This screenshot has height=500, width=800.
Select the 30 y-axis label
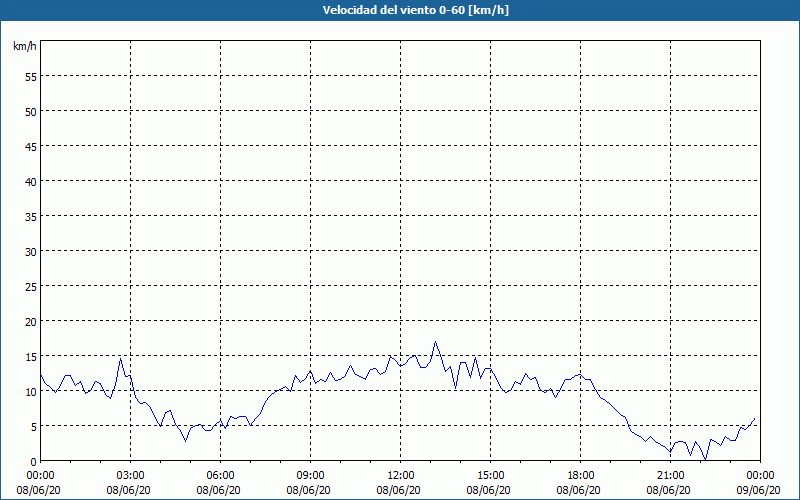pos(30,251)
